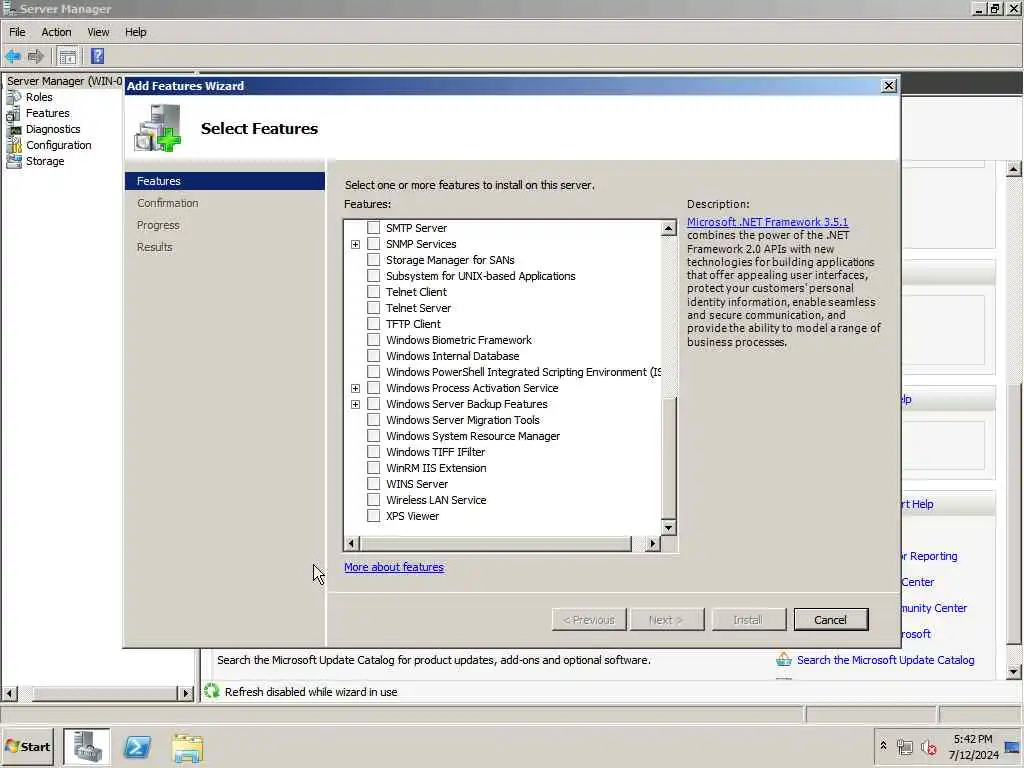
Task: Open Microsoft .NET Framework 3.5.1 description link
Action: (x=767, y=222)
